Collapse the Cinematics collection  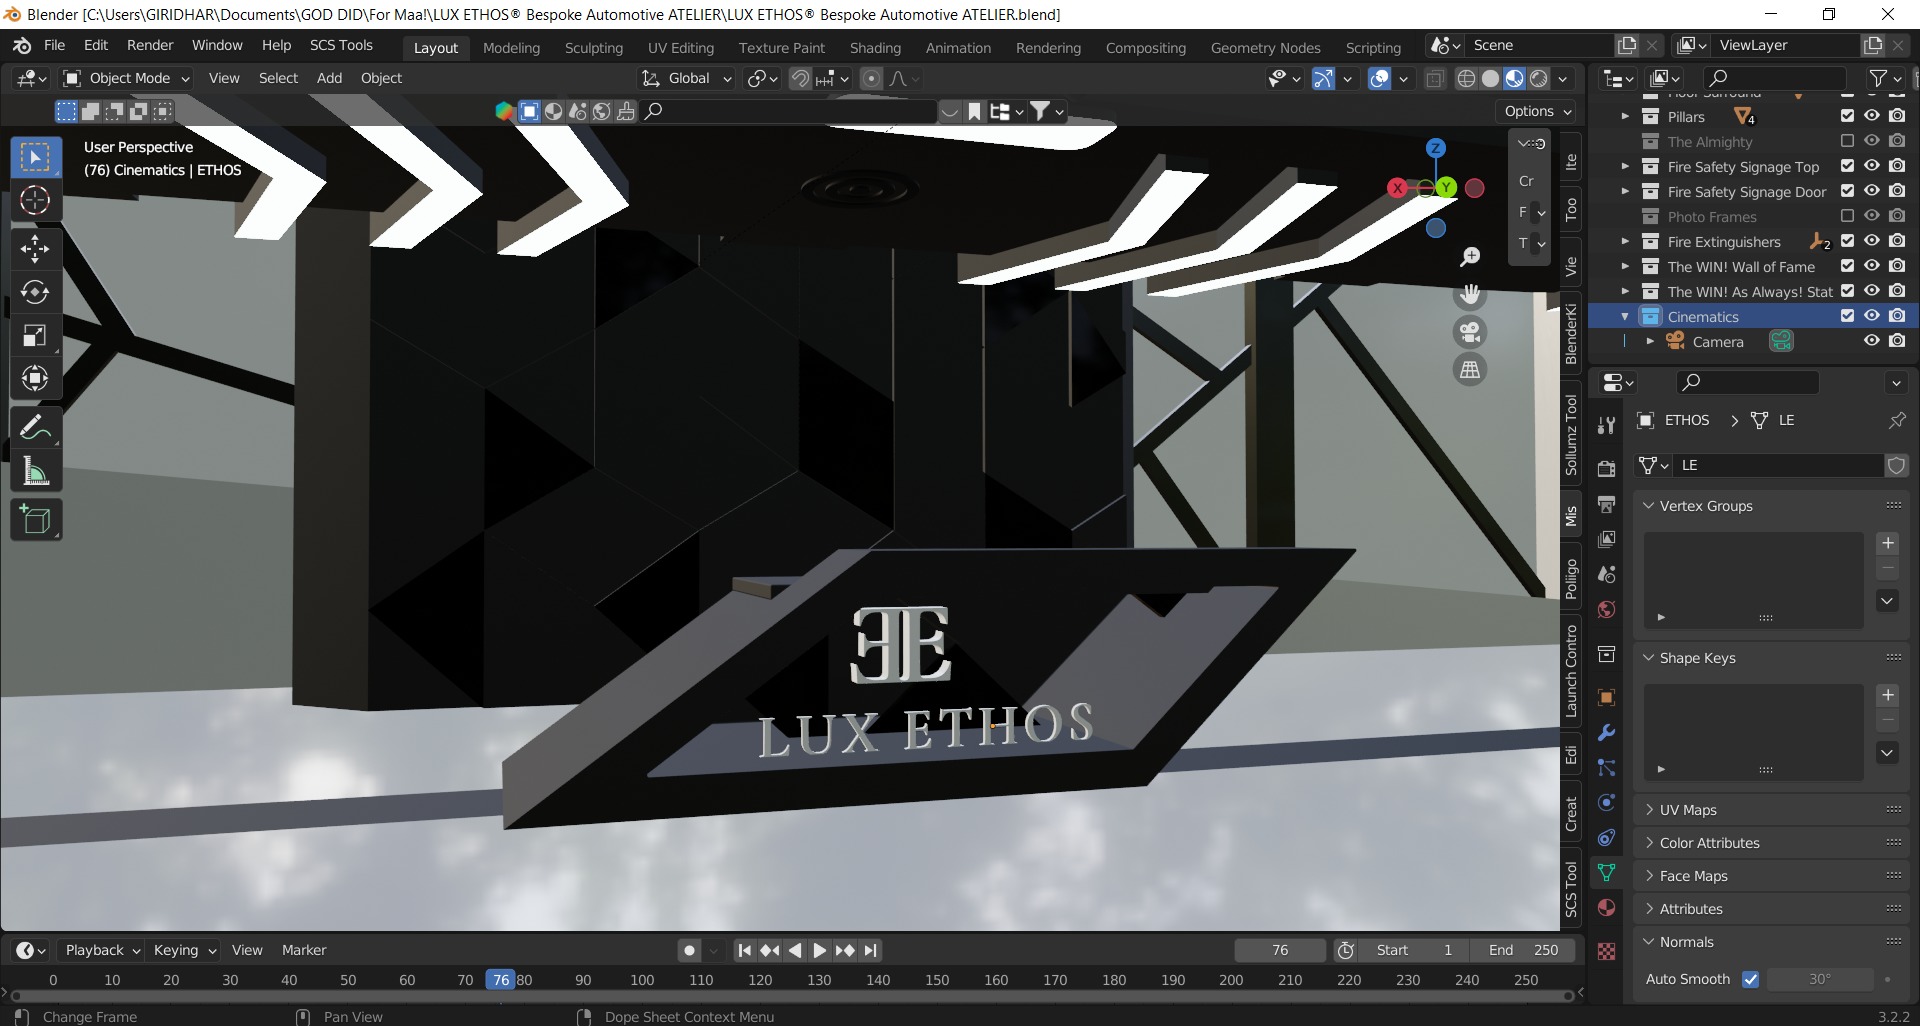(1625, 316)
